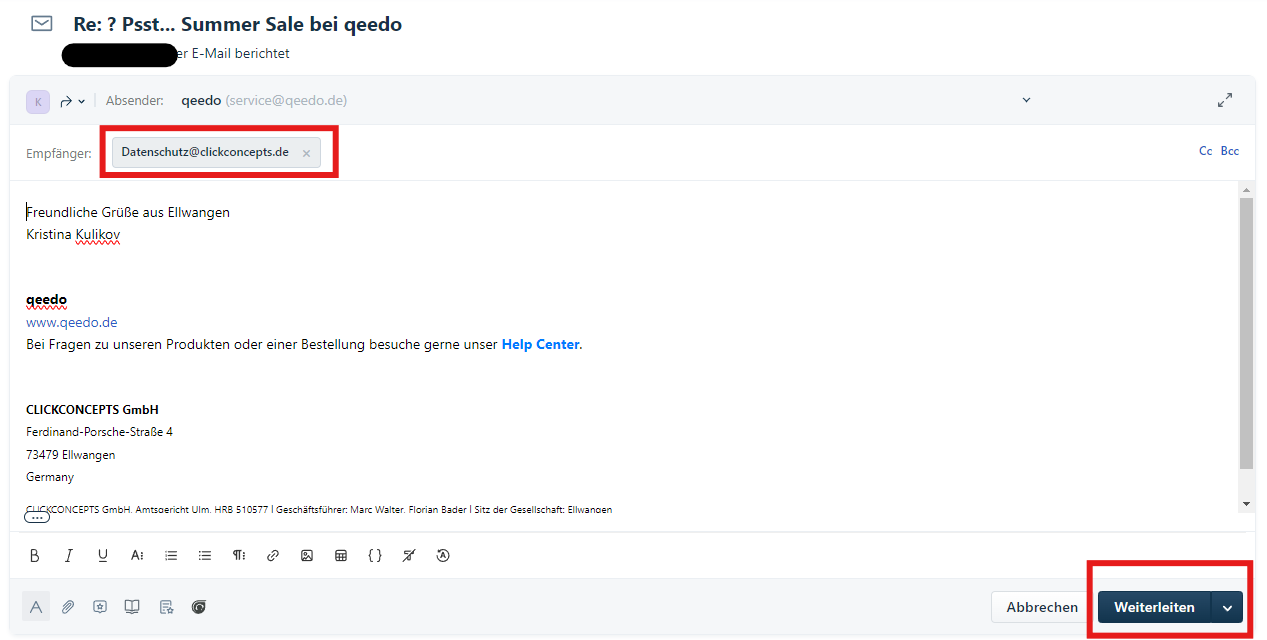Click the 'Ferdinand-Porsche-Straße 4' line
This screenshot has width=1267, height=640.
tap(99, 432)
